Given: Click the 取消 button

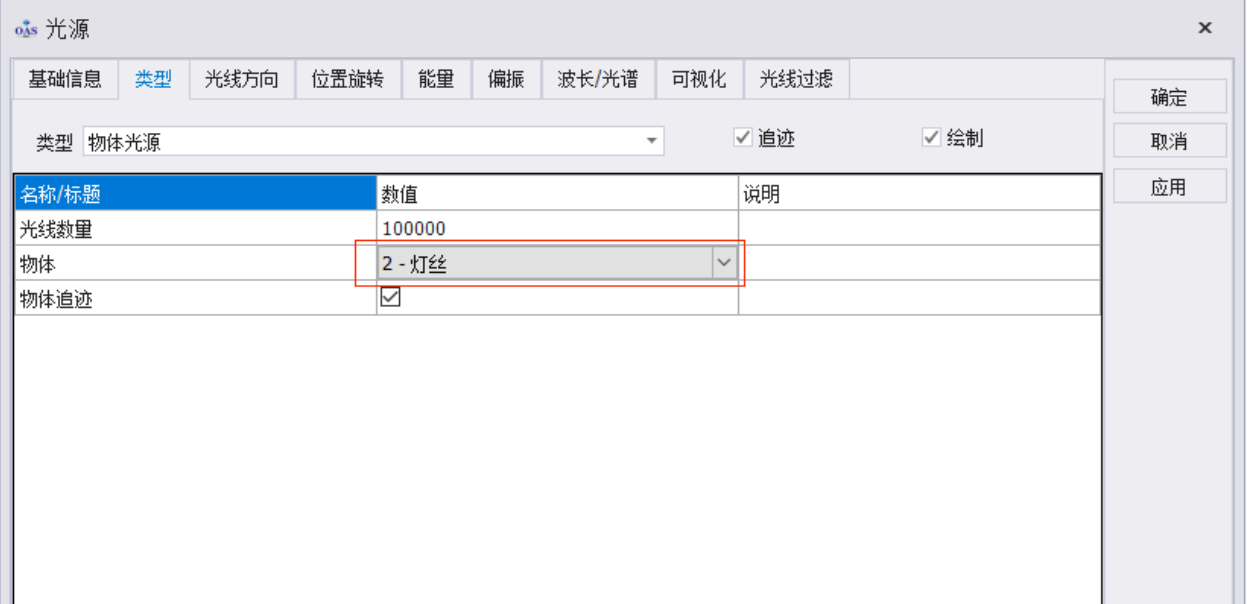Looking at the screenshot, I should 1169,142.
